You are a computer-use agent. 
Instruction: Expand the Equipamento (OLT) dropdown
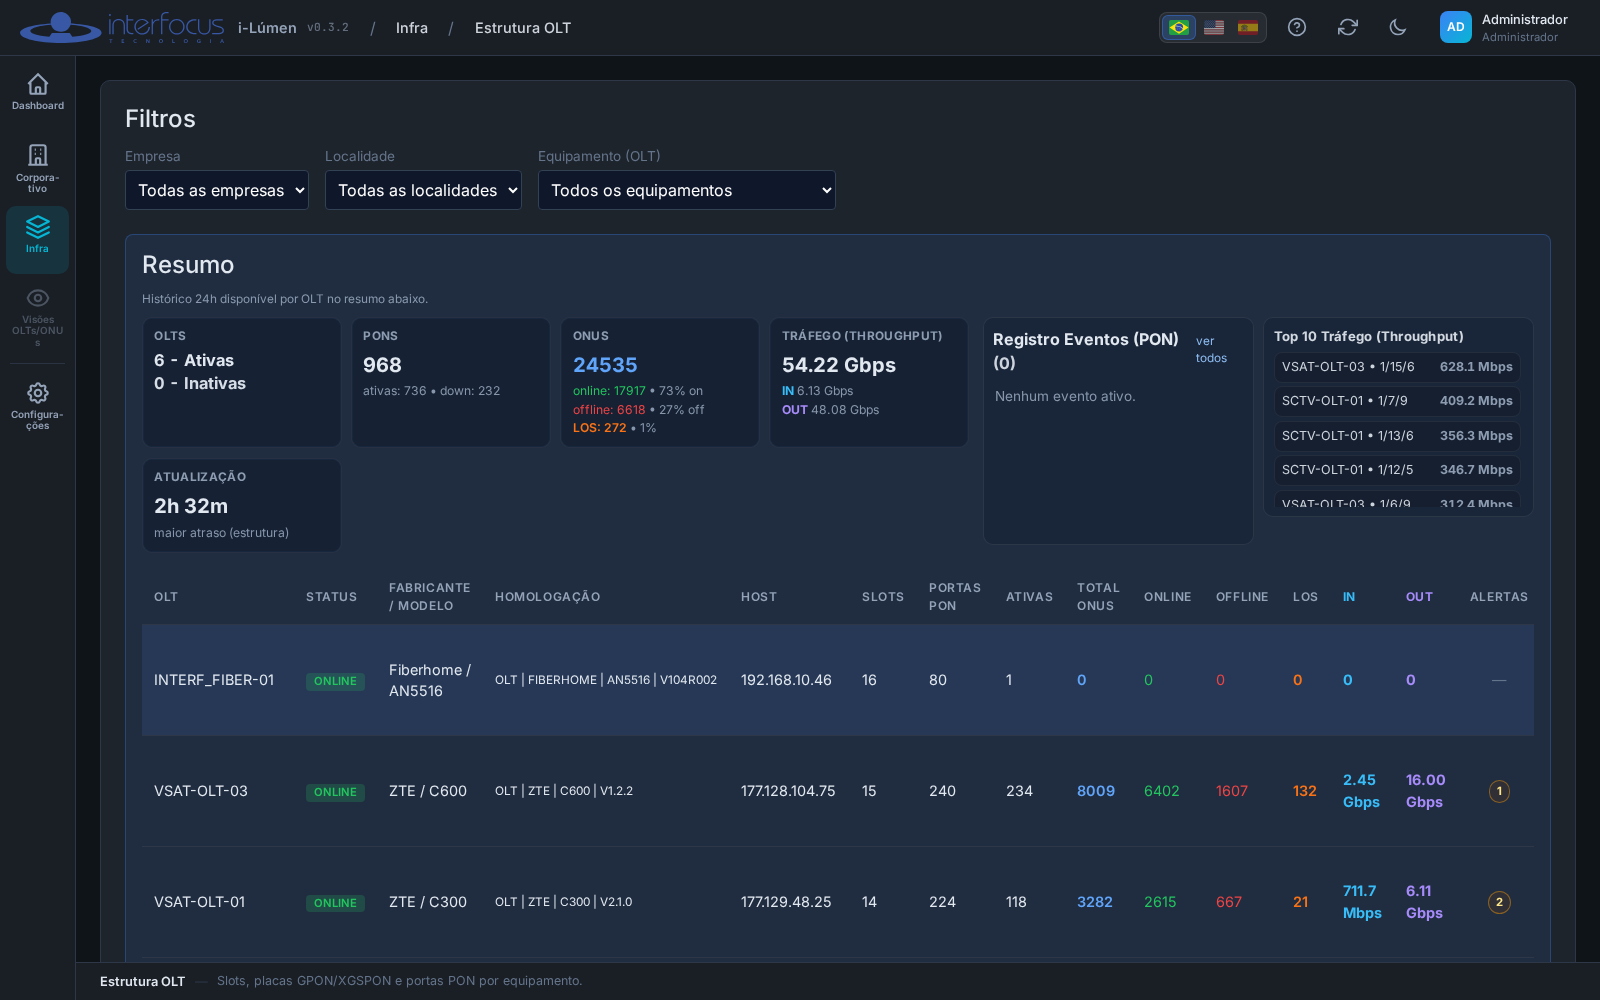[x=687, y=190]
